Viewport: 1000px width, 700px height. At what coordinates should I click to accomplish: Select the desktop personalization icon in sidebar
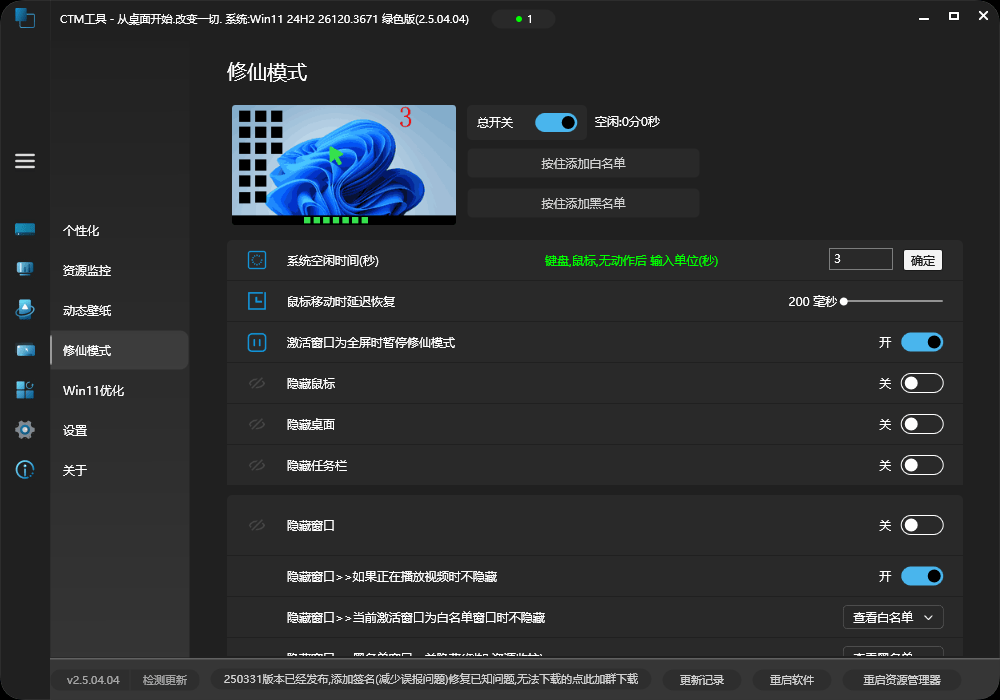coord(24,228)
